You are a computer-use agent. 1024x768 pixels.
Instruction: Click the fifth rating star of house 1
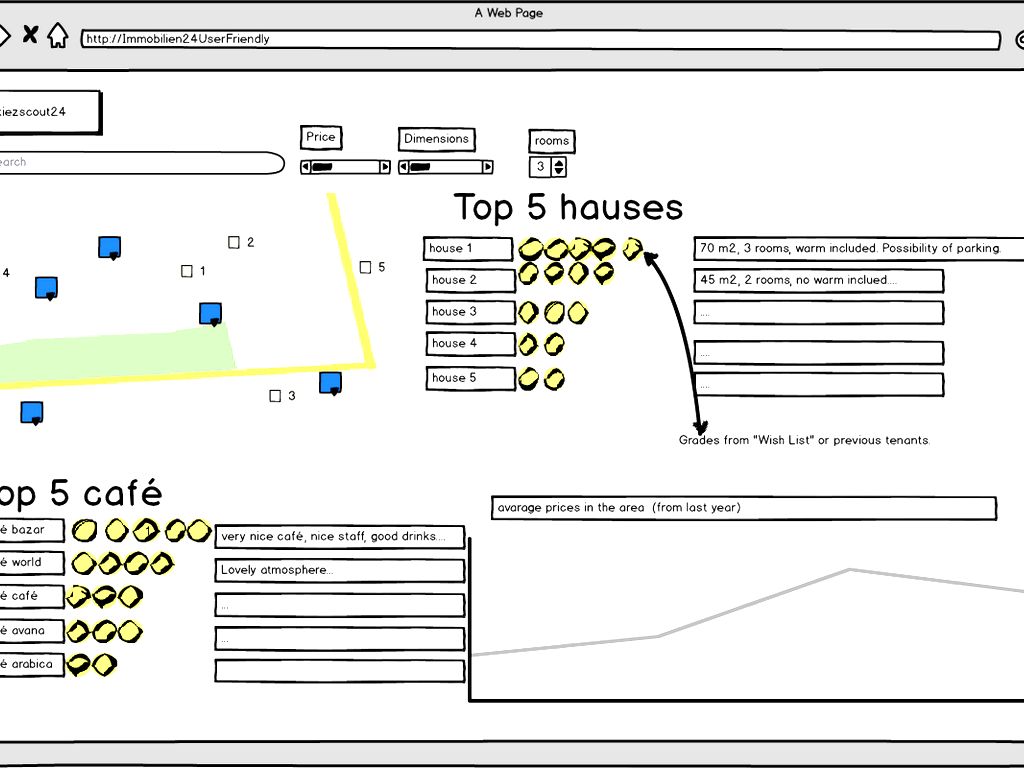pos(632,249)
